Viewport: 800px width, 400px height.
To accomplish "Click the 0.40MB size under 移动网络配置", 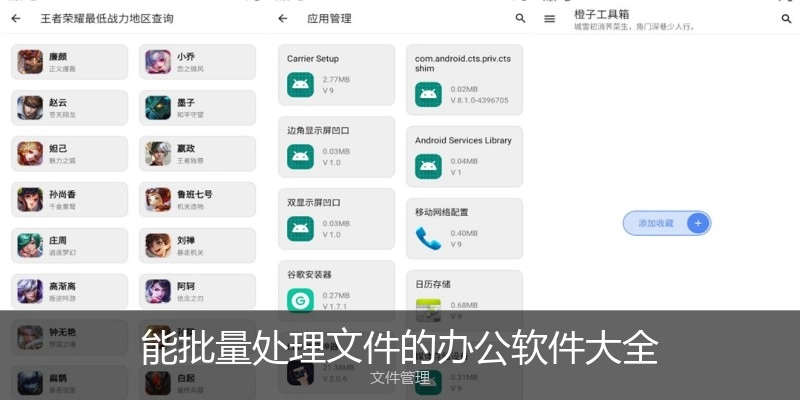I will (464, 233).
